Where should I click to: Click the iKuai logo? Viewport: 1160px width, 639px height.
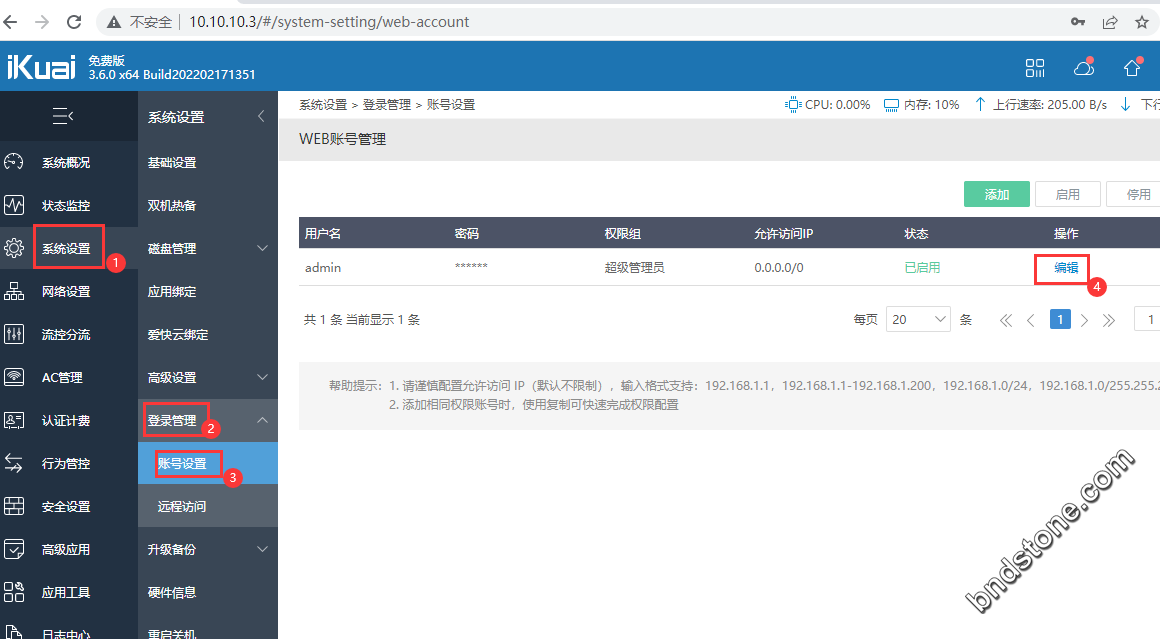coord(41,67)
